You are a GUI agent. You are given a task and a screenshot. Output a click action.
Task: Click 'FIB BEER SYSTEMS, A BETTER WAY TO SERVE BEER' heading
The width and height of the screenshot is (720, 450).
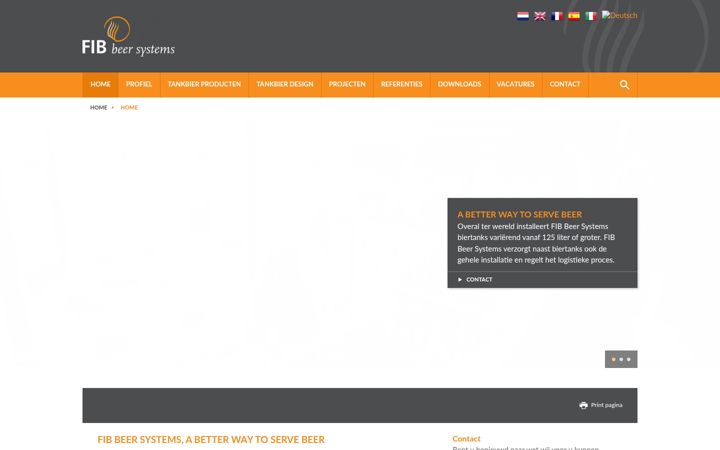[x=211, y=439]
